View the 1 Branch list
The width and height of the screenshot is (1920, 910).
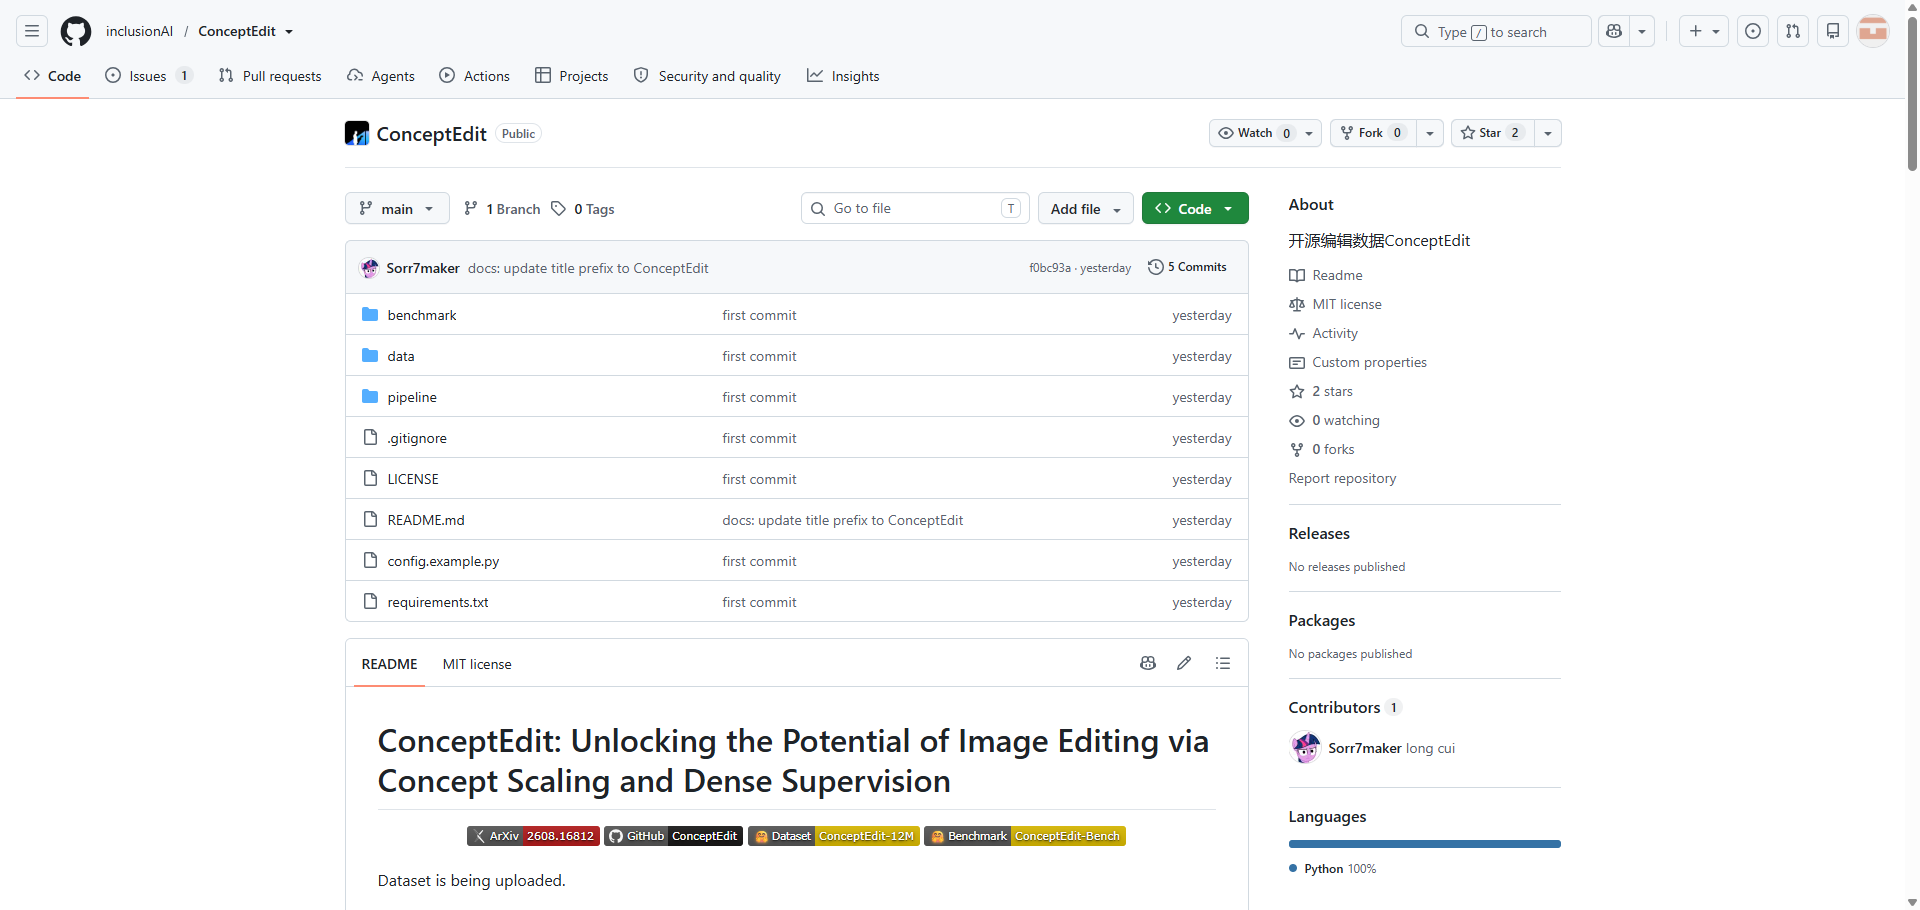[x=502, y=208]
